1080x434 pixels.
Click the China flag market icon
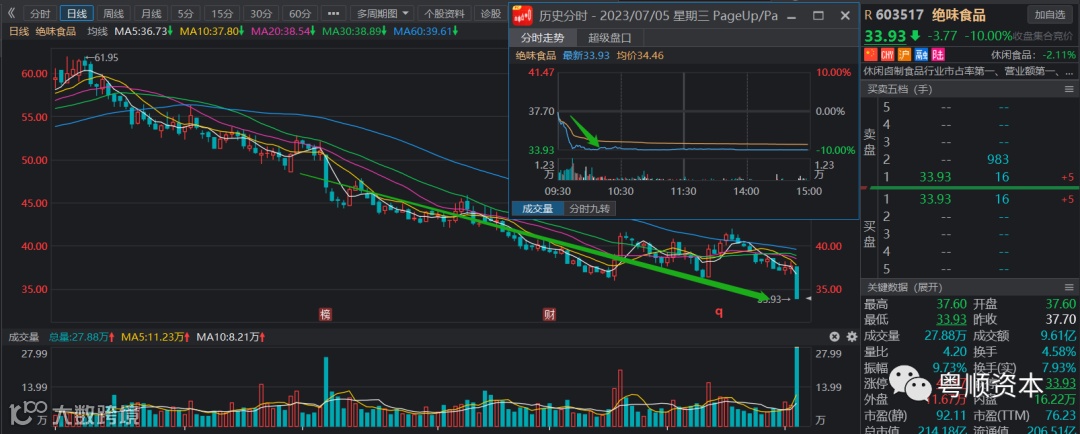point(871,54)
